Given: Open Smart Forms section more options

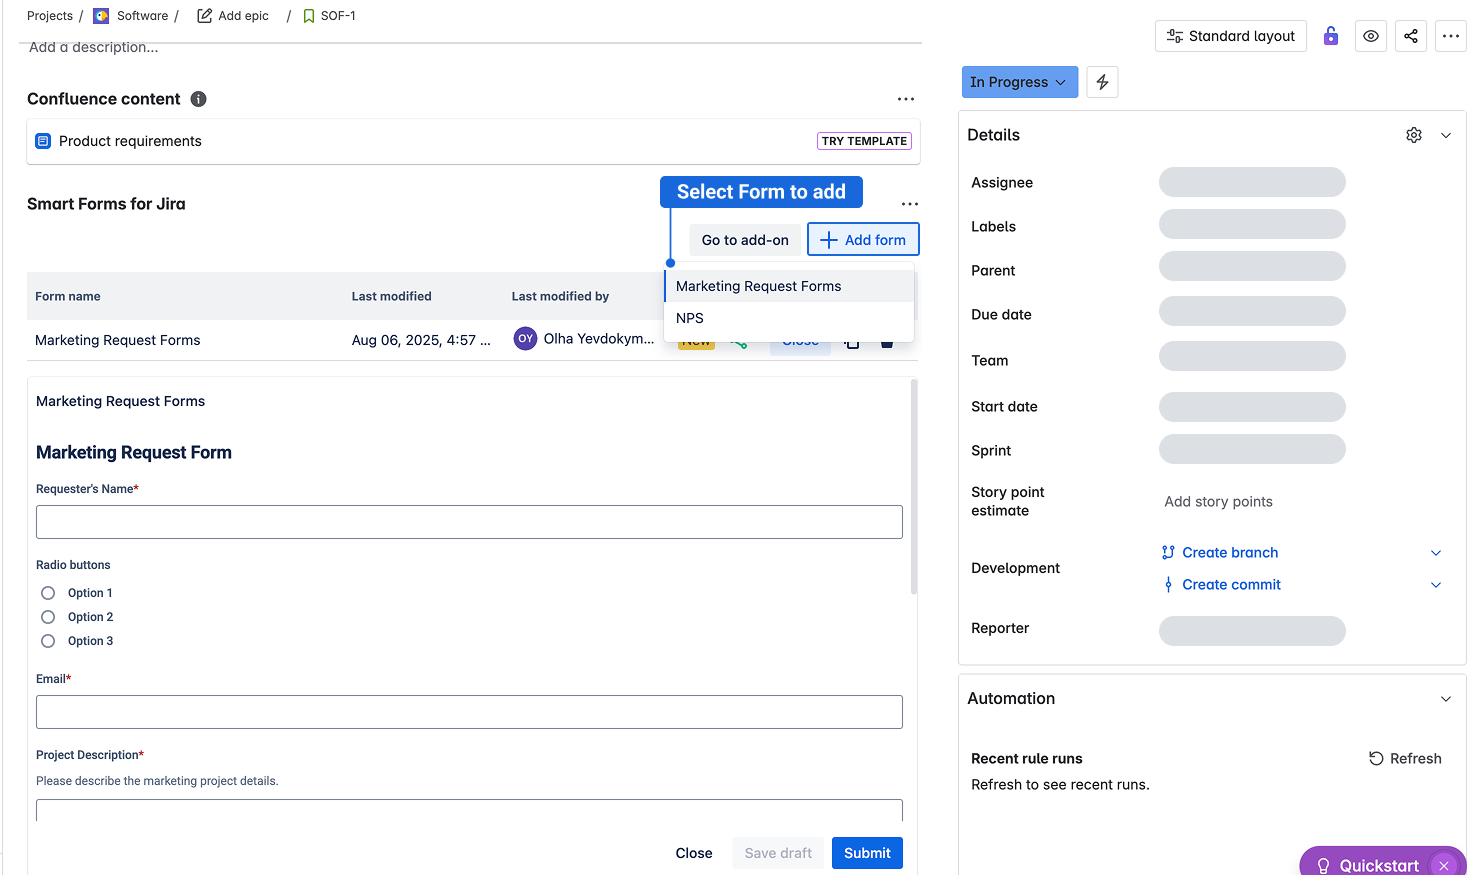Looking at the screenshot, I should tap(909, 204).
